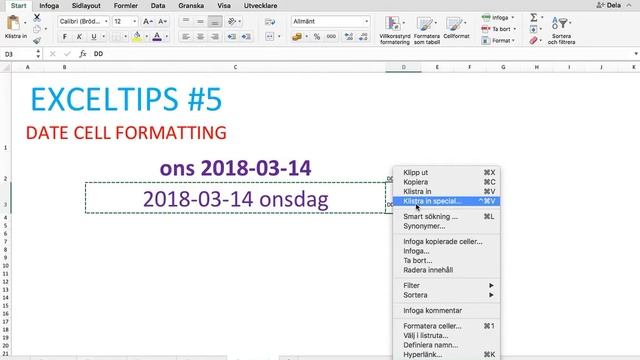Switch to the Granska ribbon tab
Screen dimensions: 640x360
191,6
